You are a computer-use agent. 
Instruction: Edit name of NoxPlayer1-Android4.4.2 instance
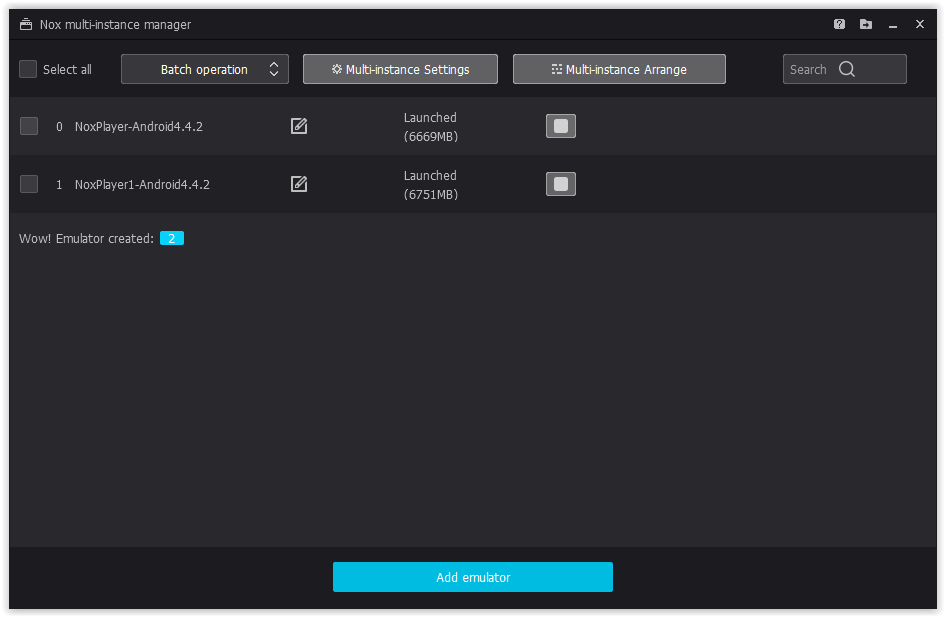coord(299,184)
